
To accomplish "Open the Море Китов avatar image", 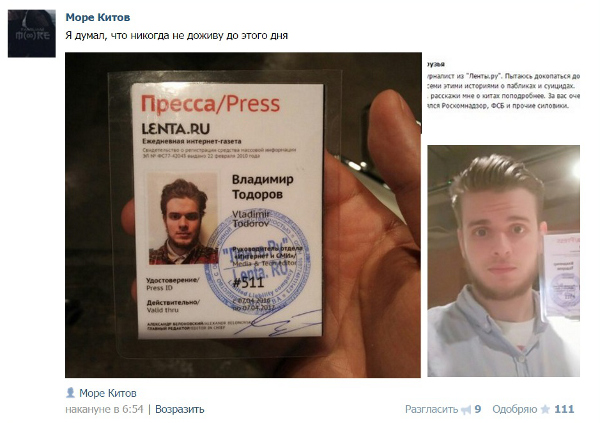I will (32, 34).
